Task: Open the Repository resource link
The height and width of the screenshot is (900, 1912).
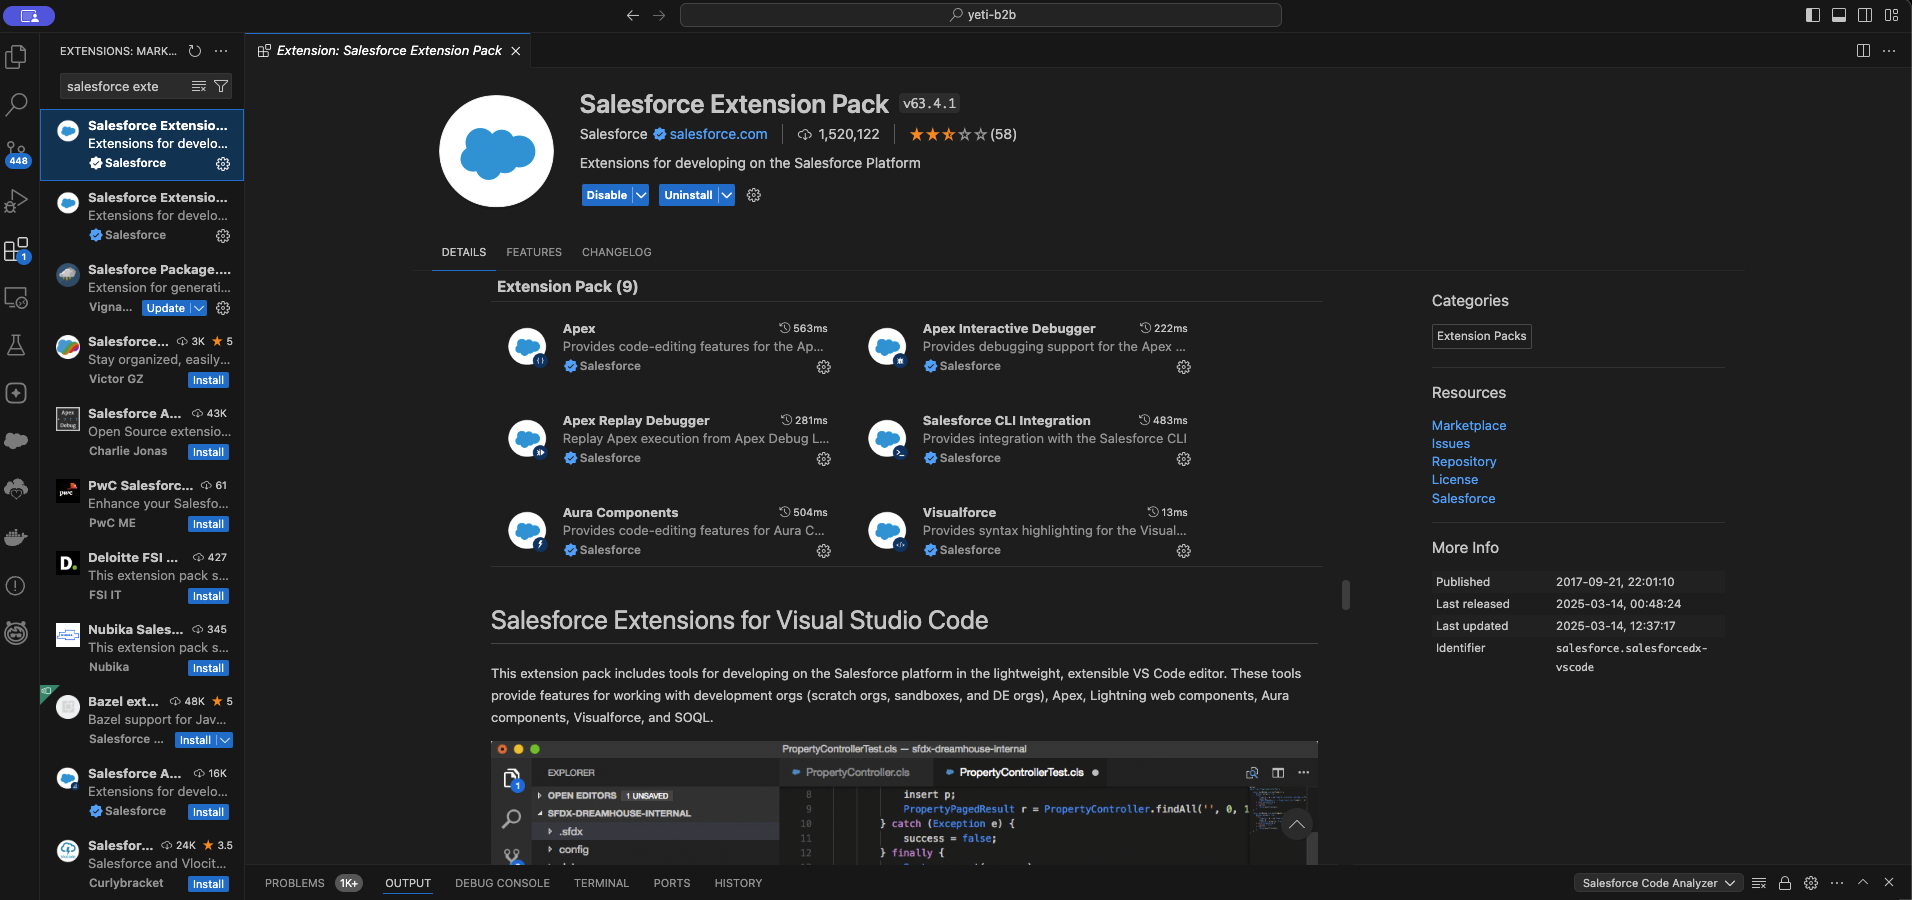Action: (1464, 461)
